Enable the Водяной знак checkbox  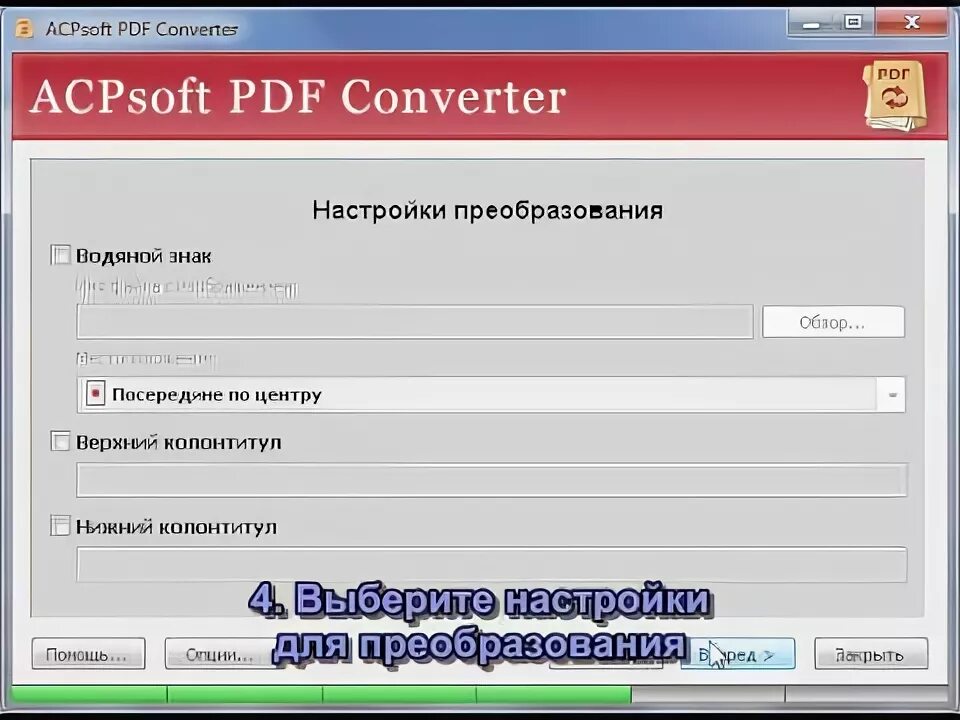60,255
